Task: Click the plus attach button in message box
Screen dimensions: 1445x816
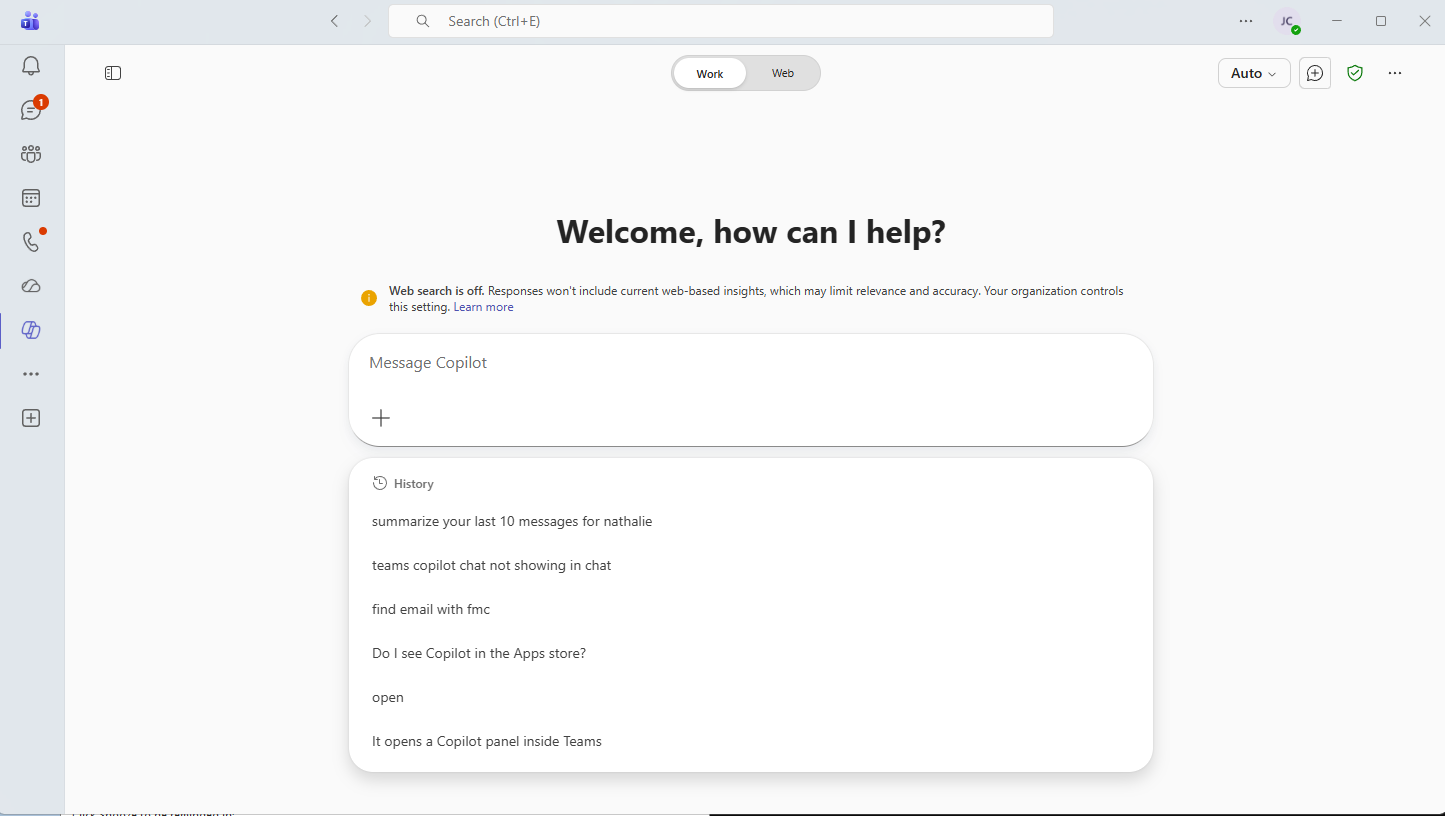Action: tap(381, 418)
